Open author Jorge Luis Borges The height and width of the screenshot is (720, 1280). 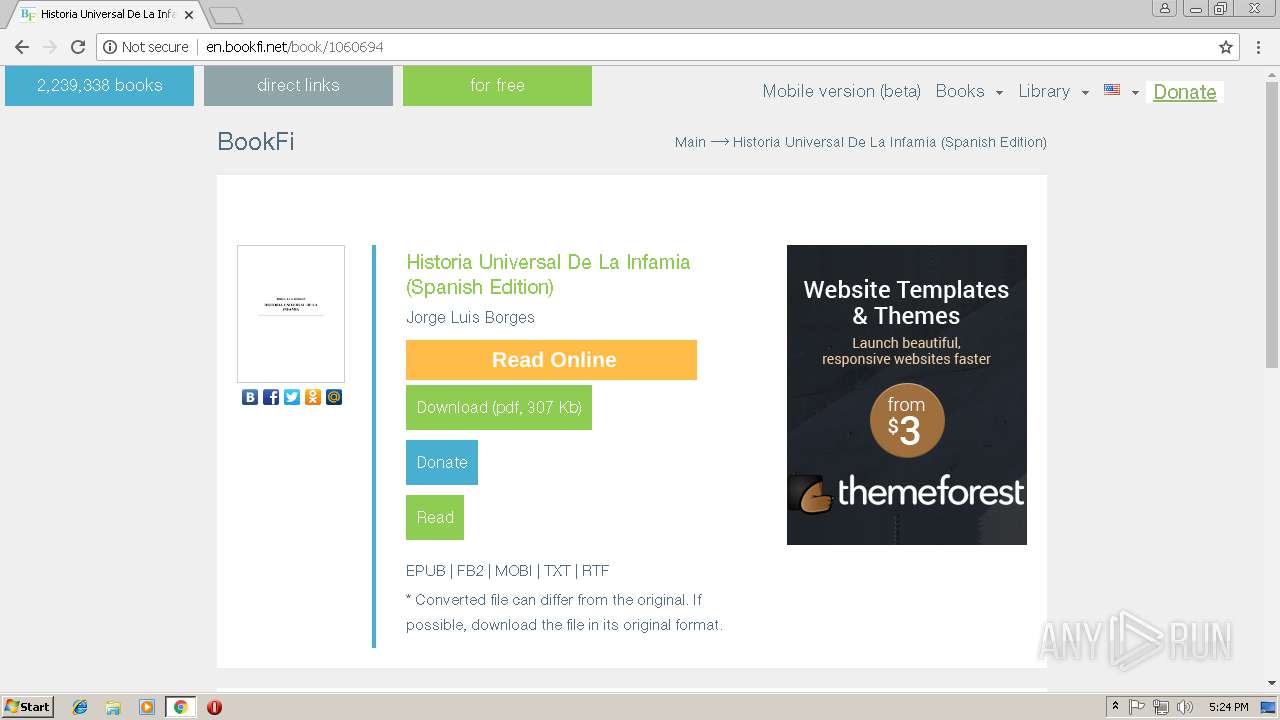470,317
